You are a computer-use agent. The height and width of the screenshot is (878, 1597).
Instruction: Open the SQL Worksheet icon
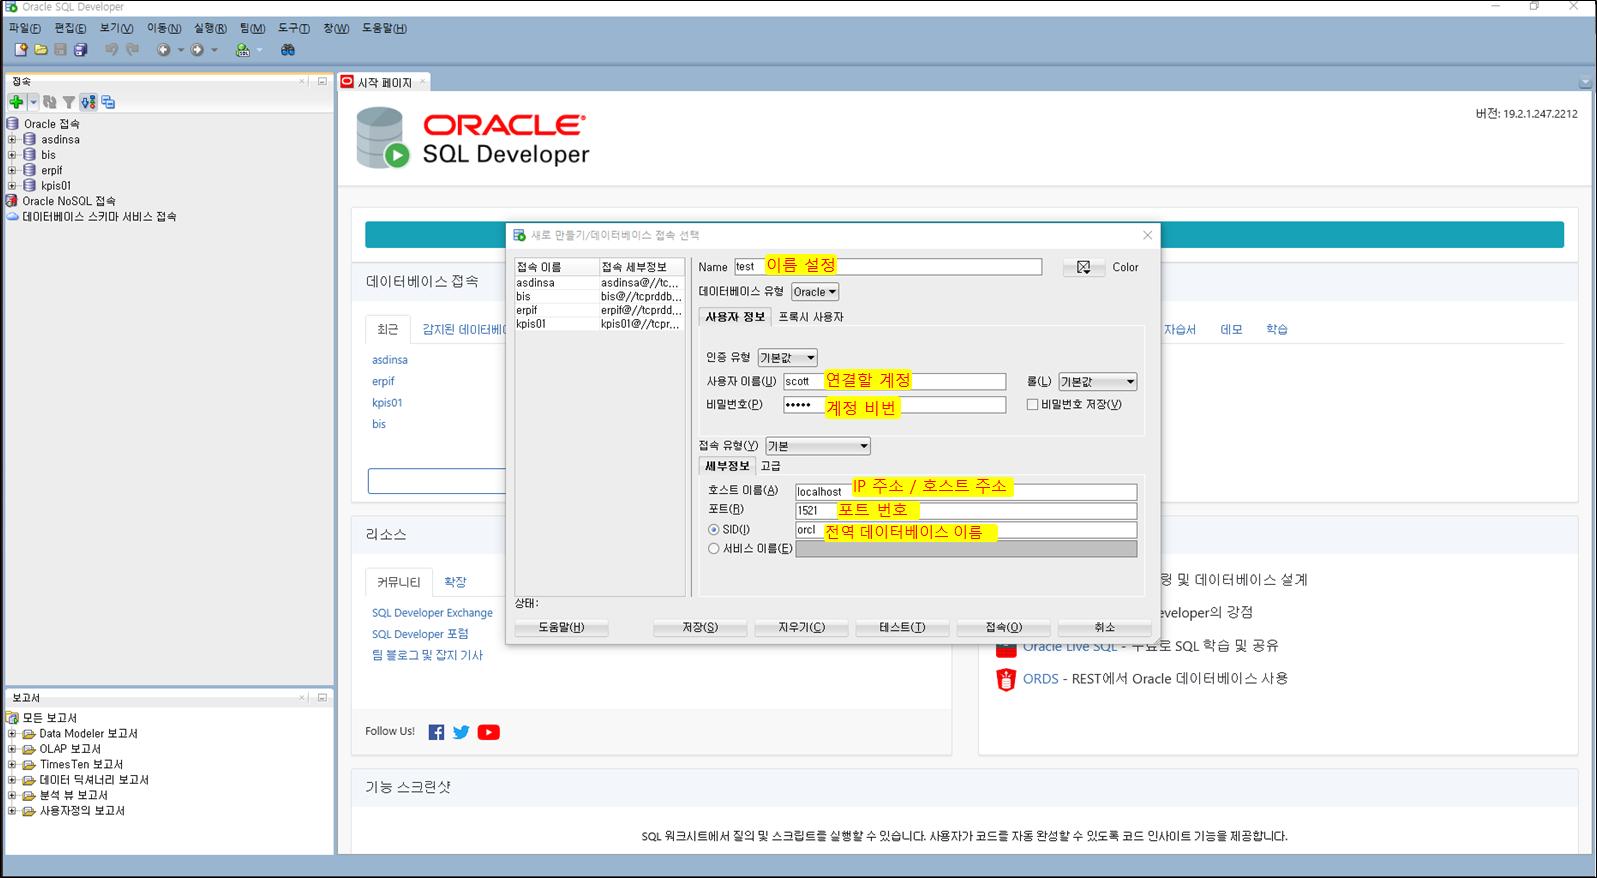click(242, 49)
